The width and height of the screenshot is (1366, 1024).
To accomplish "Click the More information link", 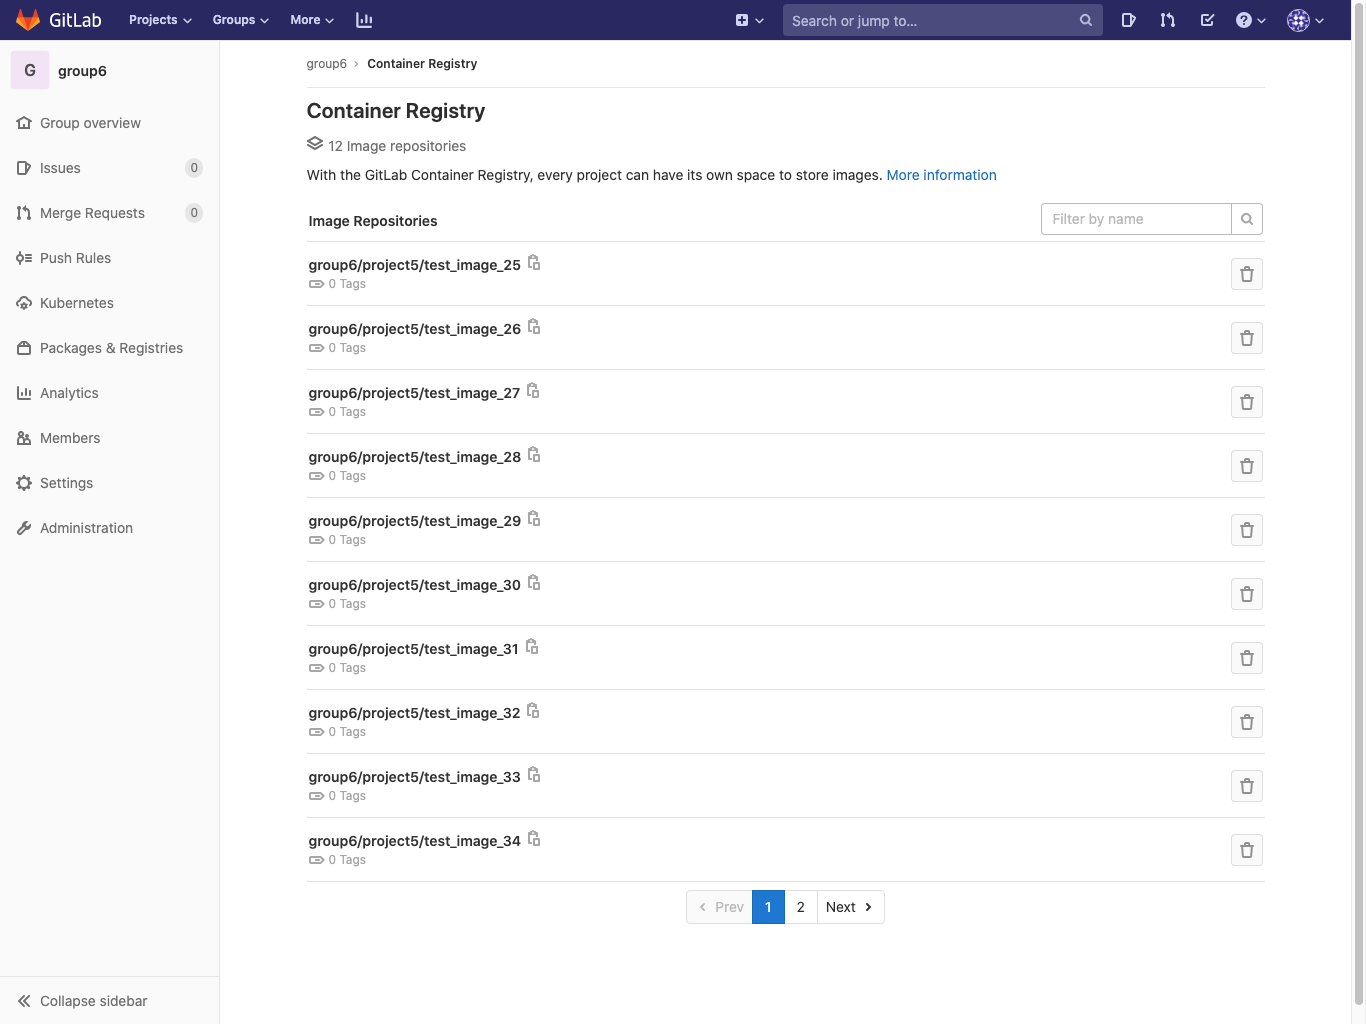I will [940, 175].
